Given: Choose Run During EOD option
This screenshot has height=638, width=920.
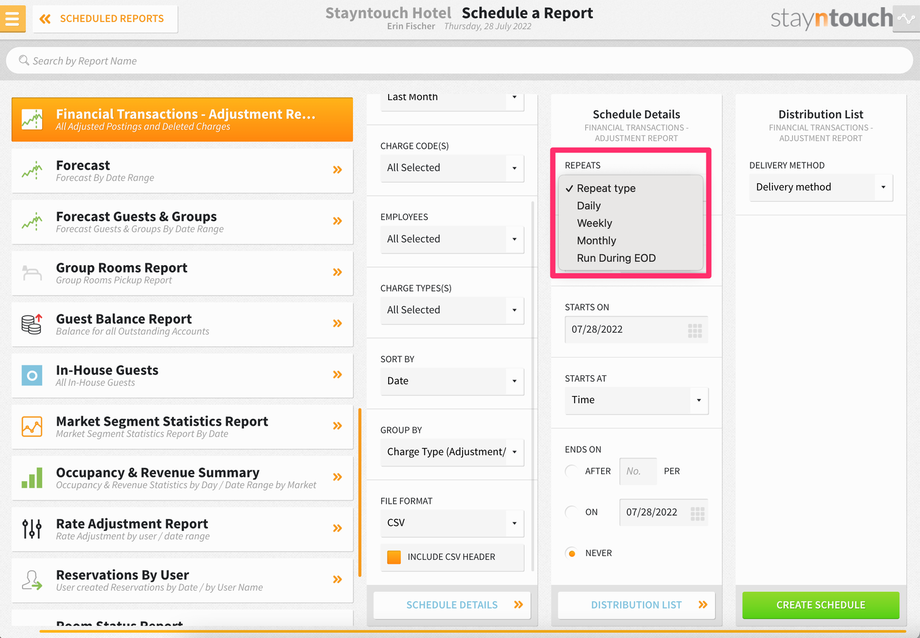Looking at the screenshot, I should click(631, 258).
